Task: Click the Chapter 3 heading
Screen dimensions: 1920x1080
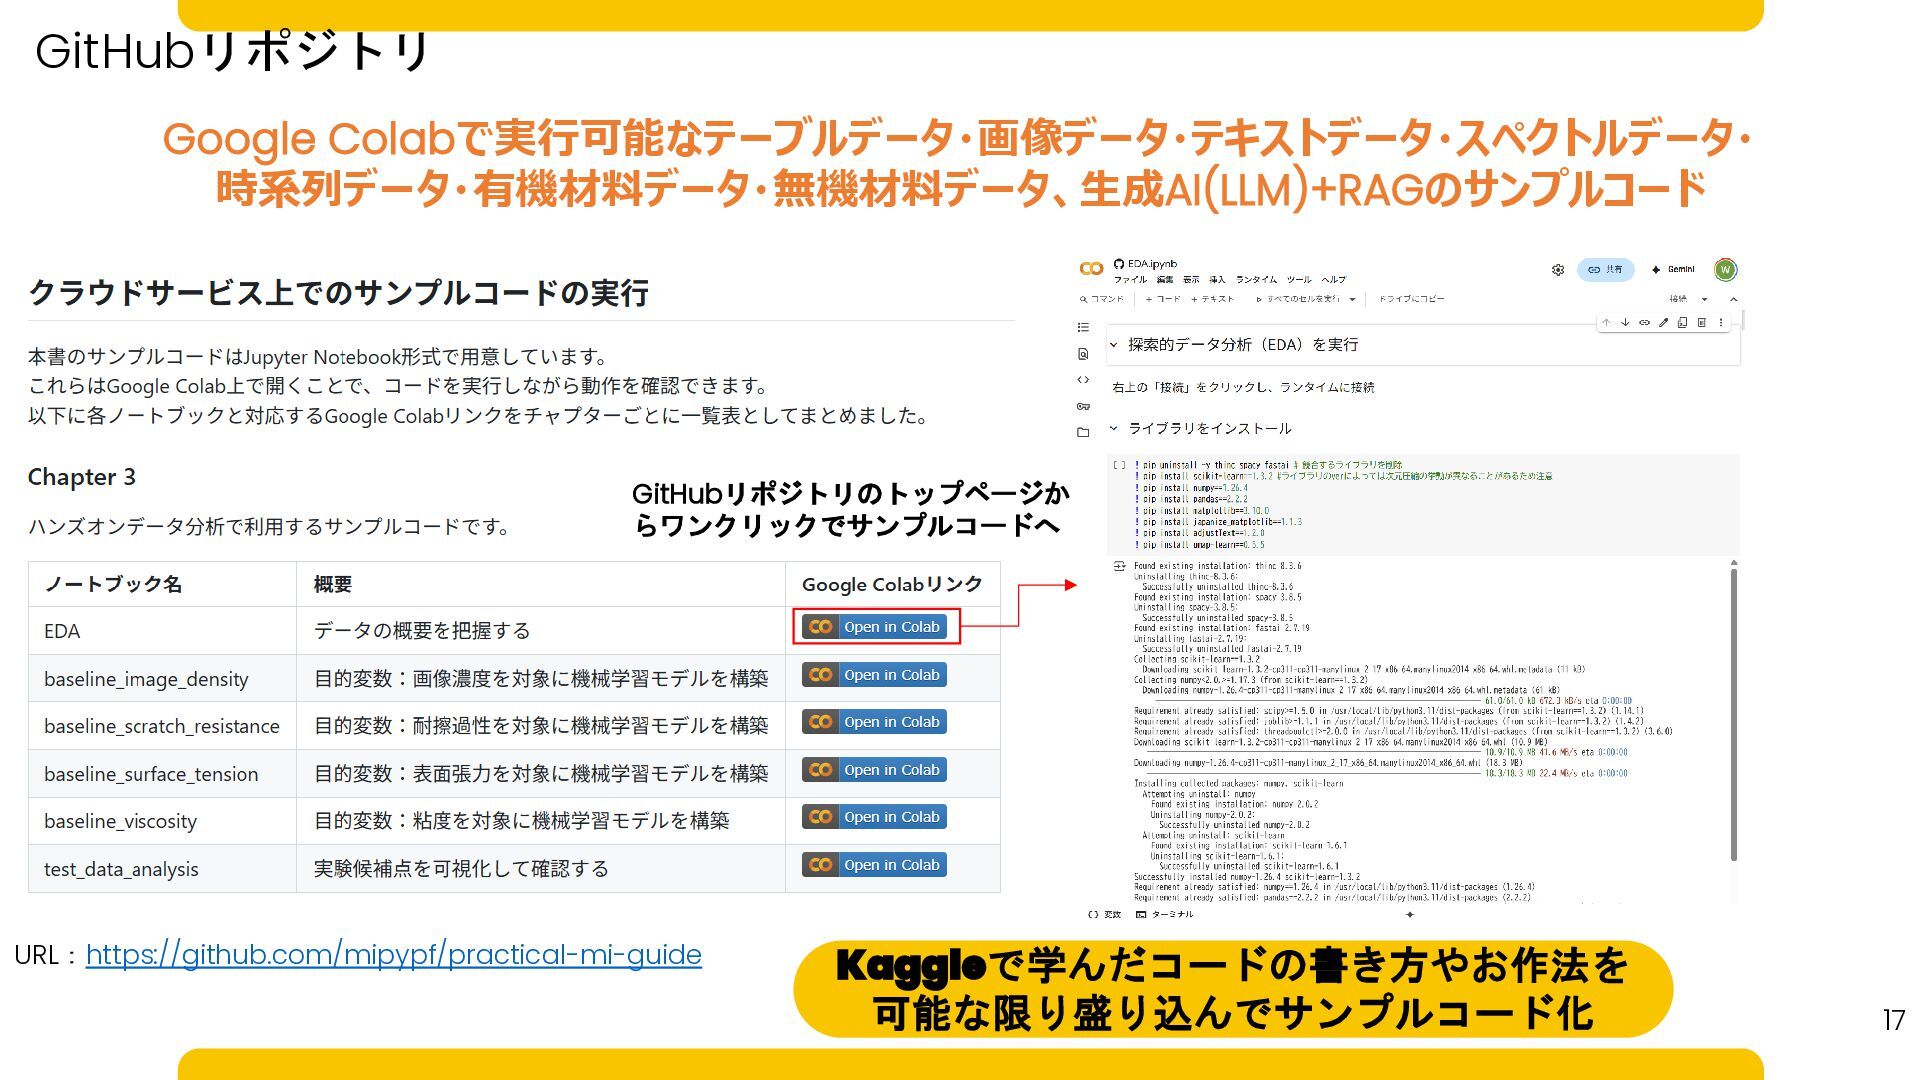Action: coord(82,477)
